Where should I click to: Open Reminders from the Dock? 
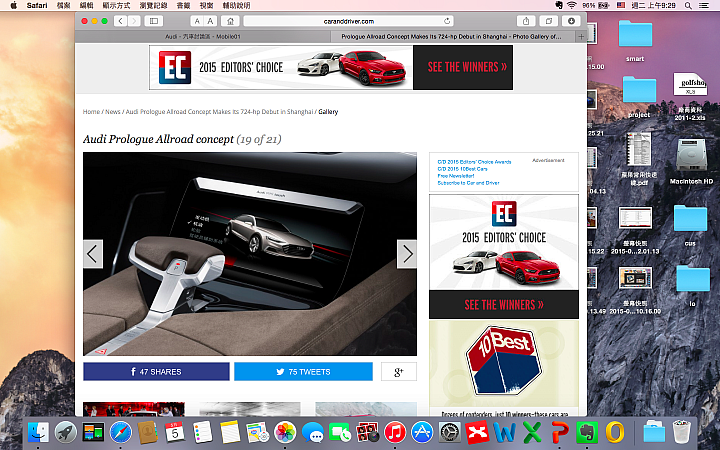pos(202,432)
